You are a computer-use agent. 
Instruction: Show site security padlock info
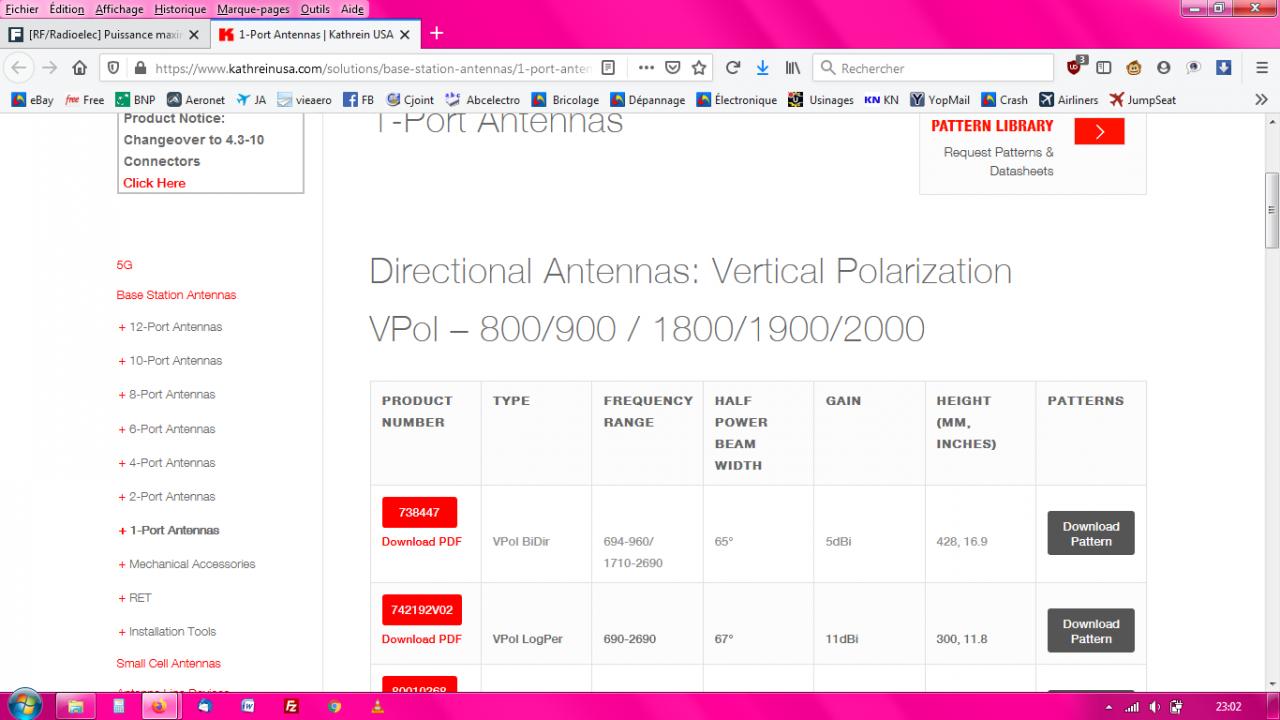(x=140, y=68)
